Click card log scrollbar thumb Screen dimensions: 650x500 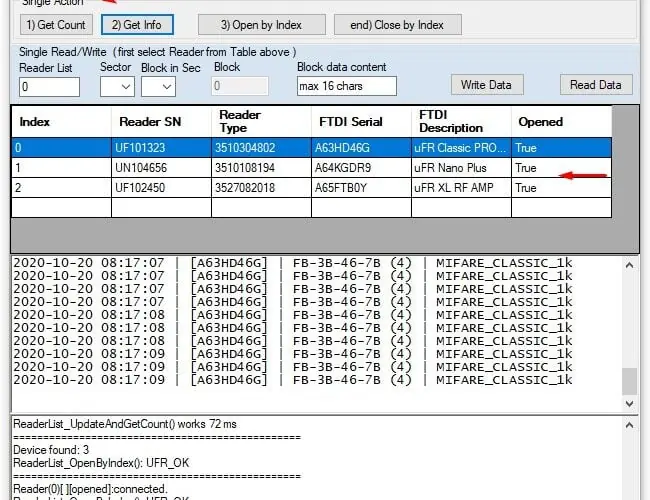(629, 381)
